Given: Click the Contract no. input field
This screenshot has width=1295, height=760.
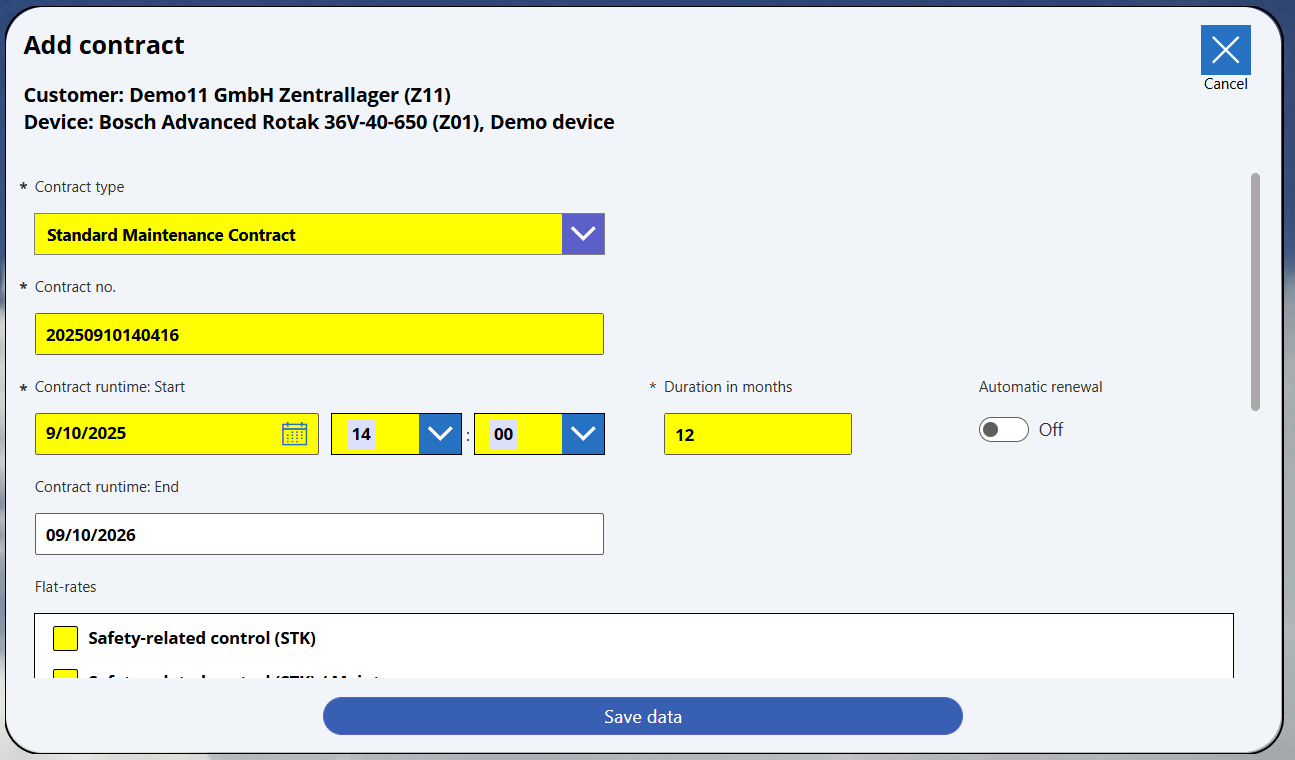Looking at the screenshot, I should pos(319,334).
